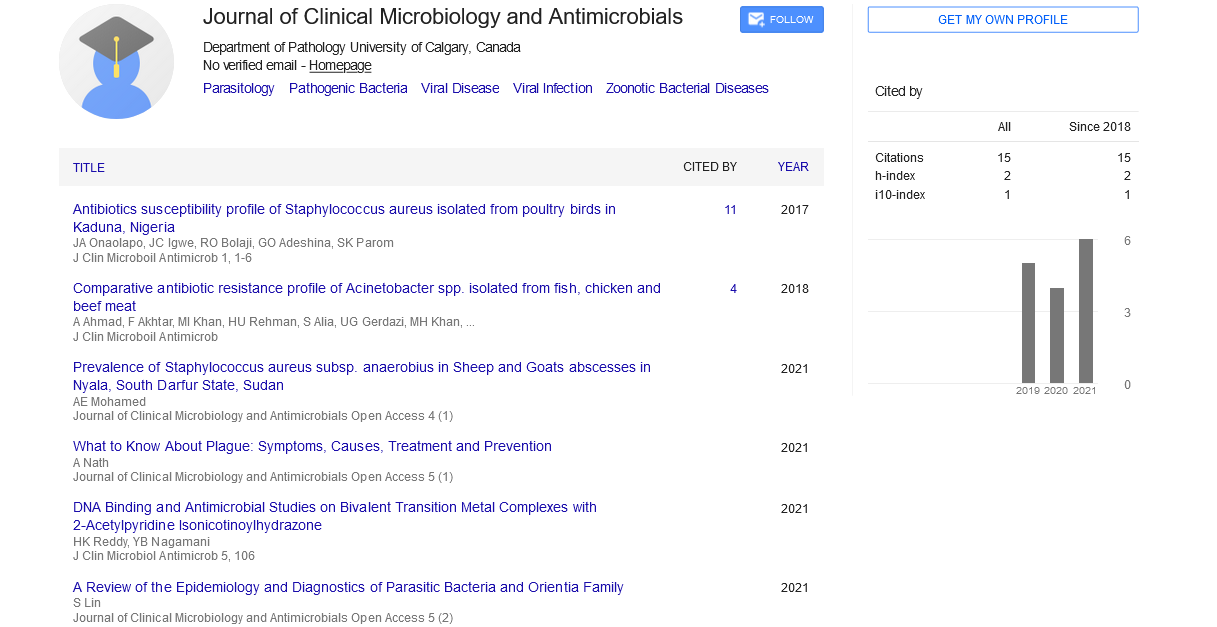Select the Parasitology topic link
The image size is (1217, 627).
coord(238,89)
